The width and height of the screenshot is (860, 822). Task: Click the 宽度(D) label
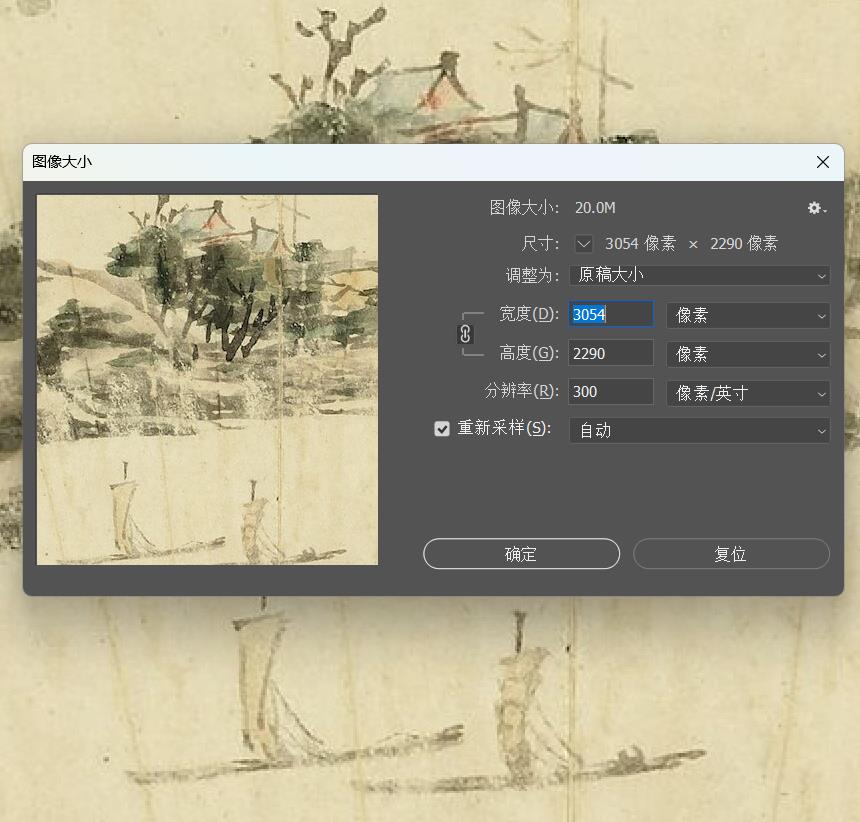click(529, 314)
